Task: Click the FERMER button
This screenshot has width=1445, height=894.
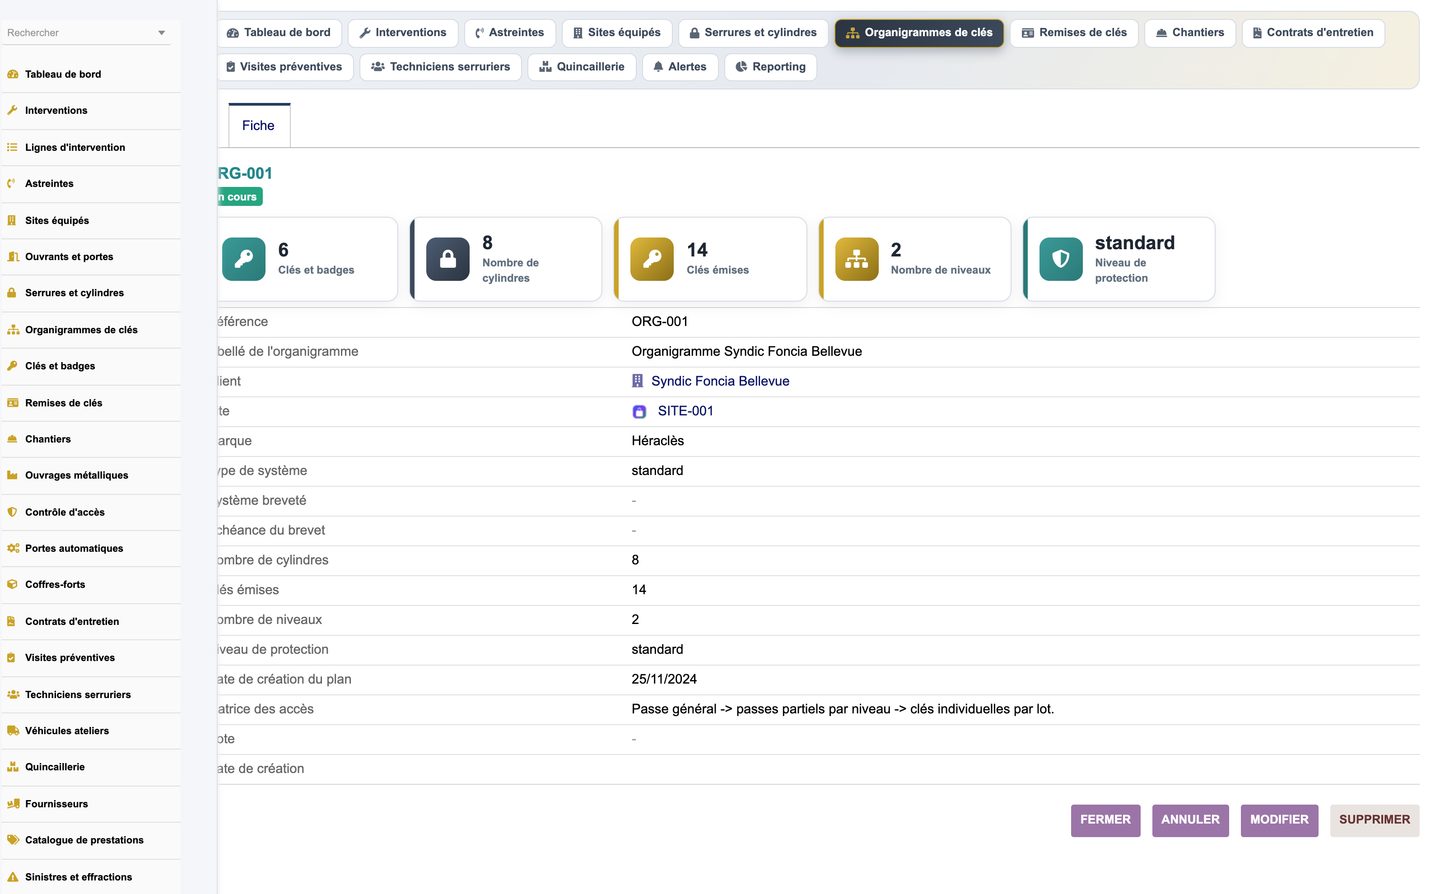Action: click(1105, 820)
